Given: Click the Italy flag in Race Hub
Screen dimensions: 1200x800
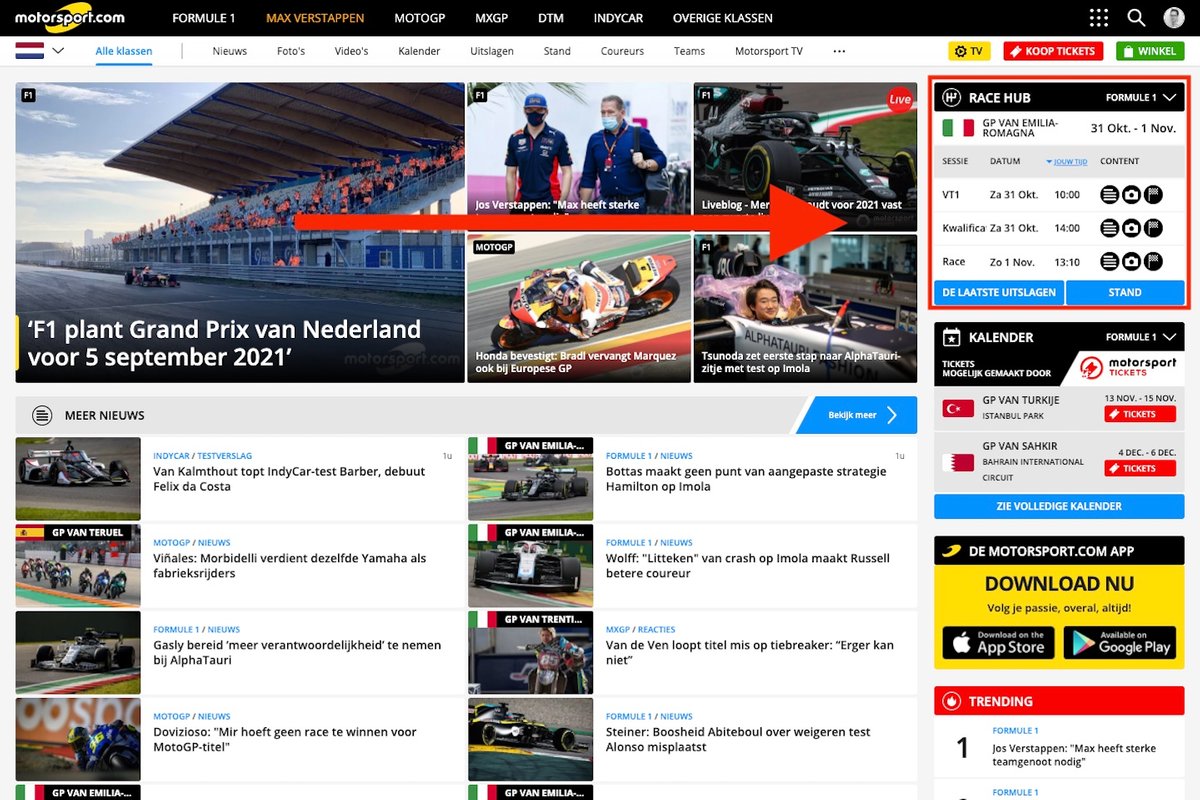Looking at the screenshot, I should pos(958,127).
